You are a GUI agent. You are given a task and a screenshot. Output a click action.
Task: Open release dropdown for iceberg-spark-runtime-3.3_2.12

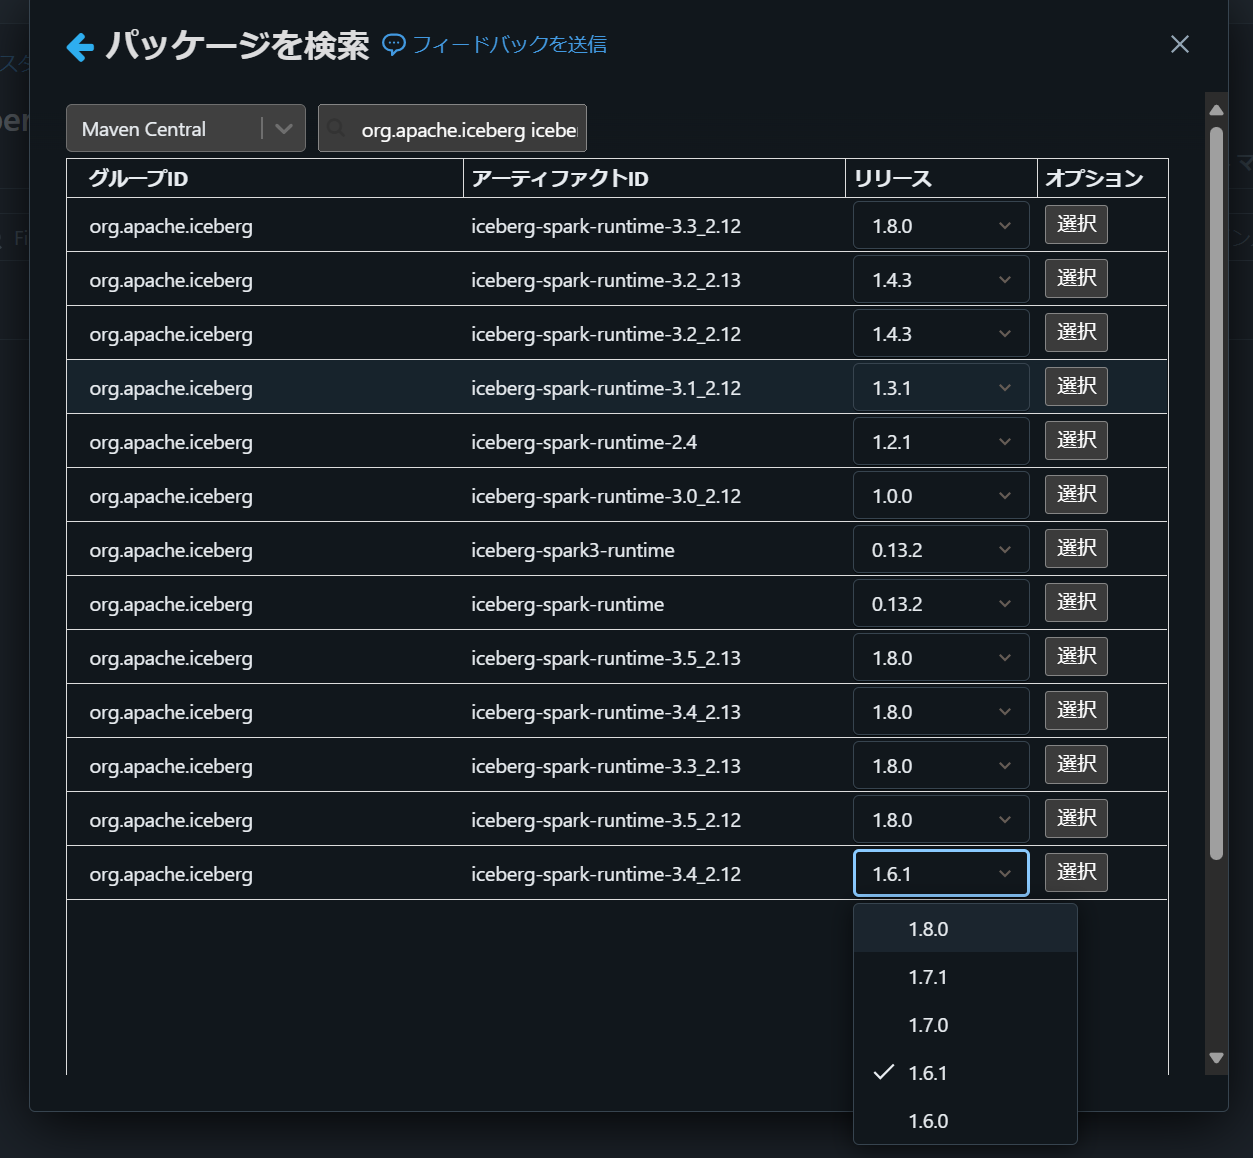(x=941, y=225)
